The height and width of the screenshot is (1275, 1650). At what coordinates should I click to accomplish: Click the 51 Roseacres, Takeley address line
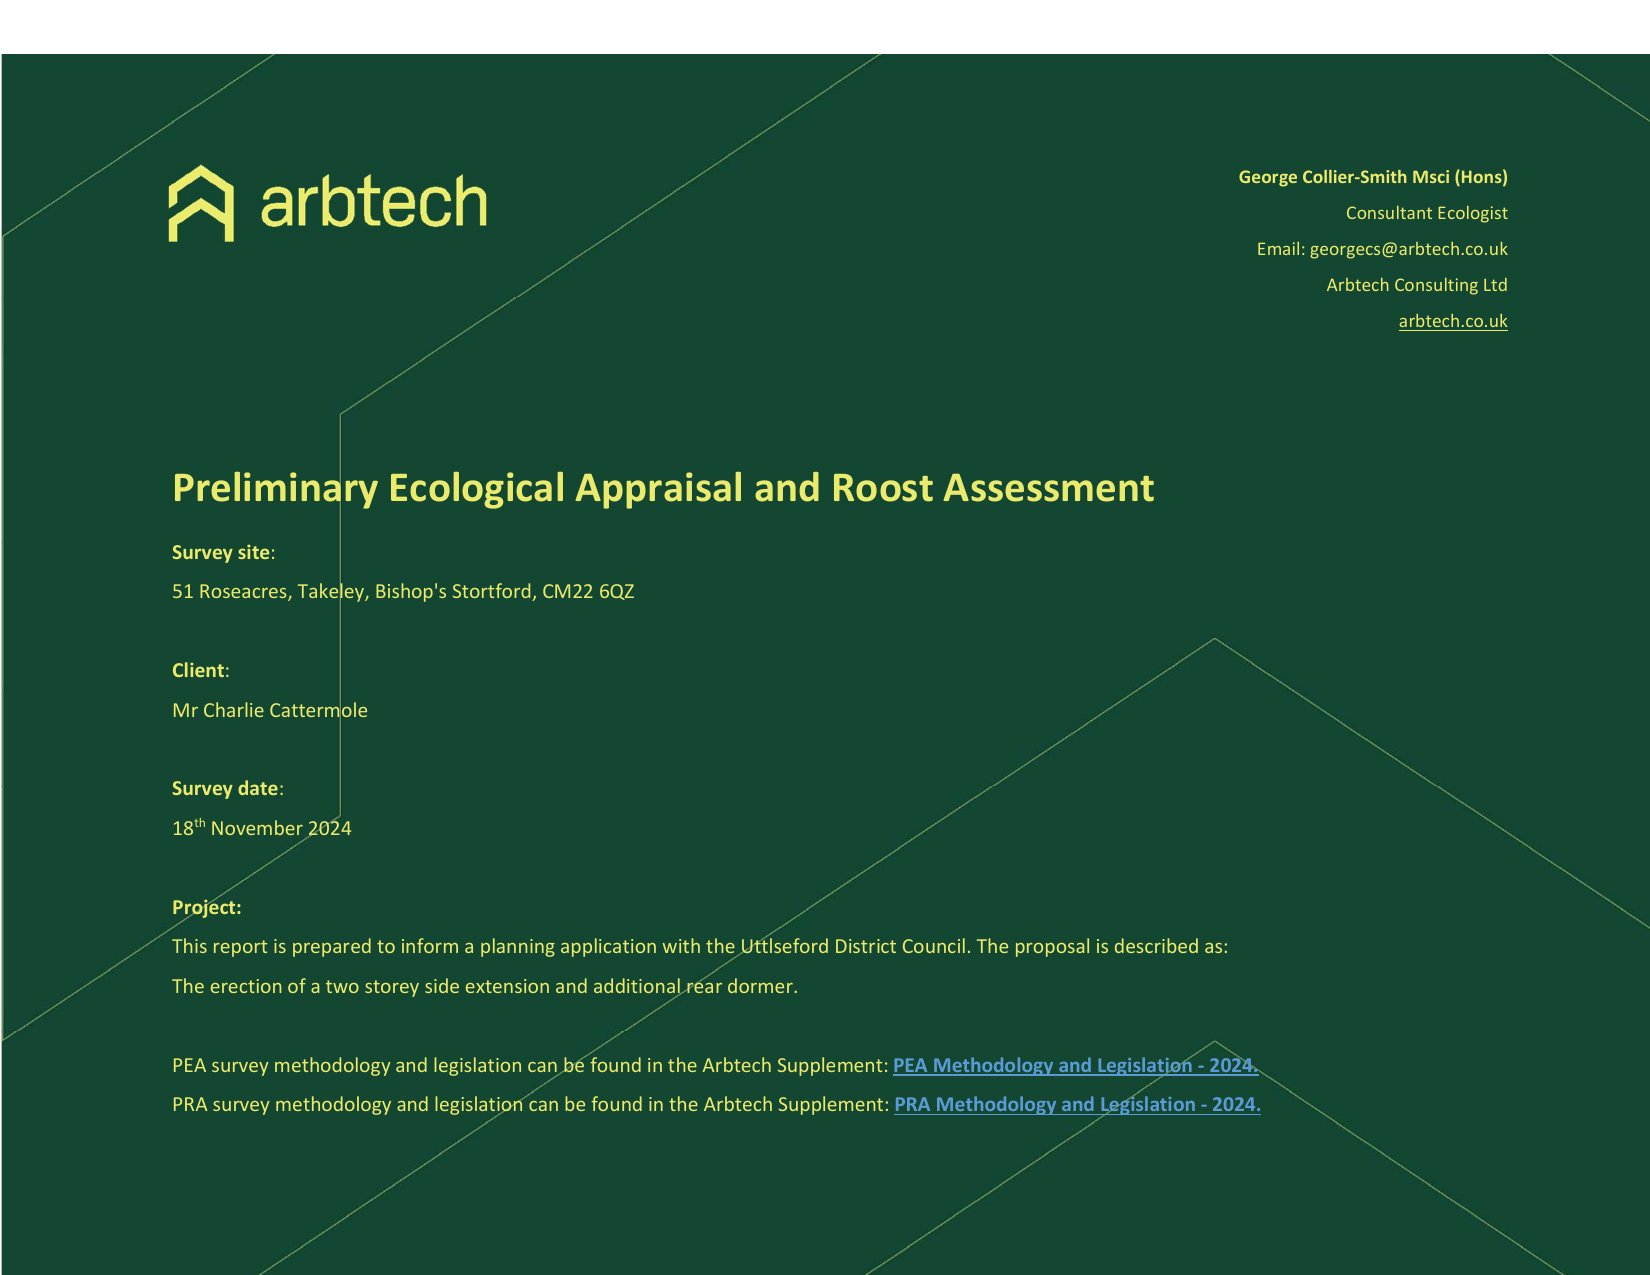point(403,591)
